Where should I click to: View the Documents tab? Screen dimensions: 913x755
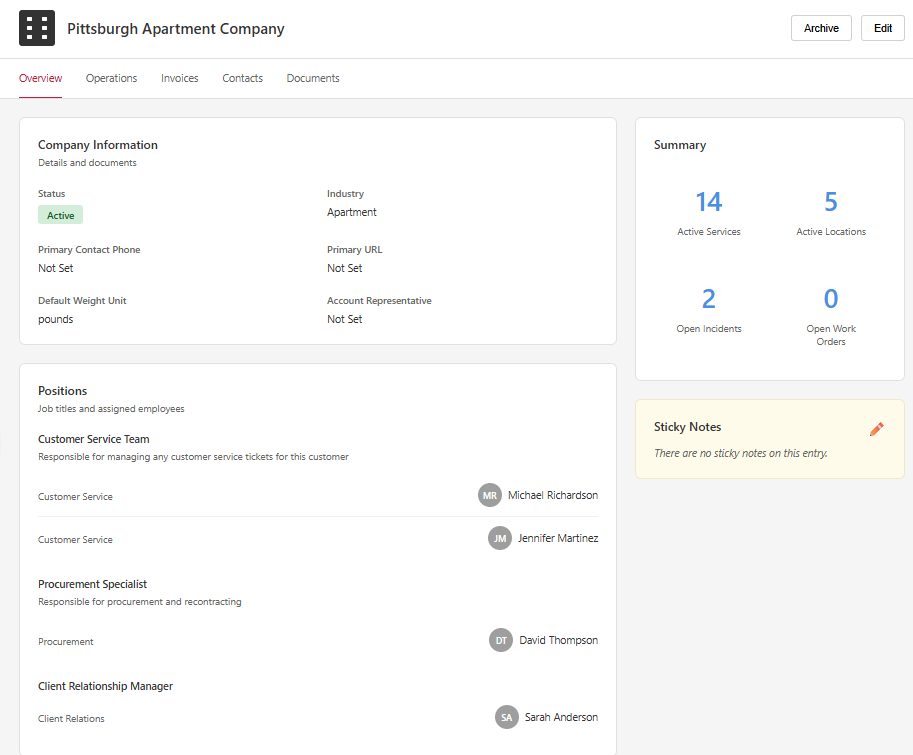click(313, 78)
